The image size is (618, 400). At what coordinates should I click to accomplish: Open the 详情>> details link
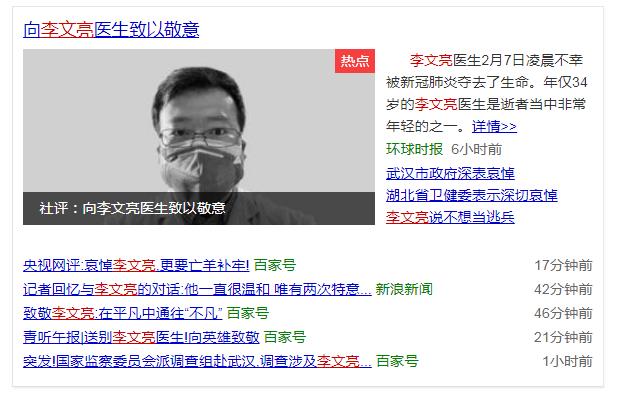tap(494, 127)
